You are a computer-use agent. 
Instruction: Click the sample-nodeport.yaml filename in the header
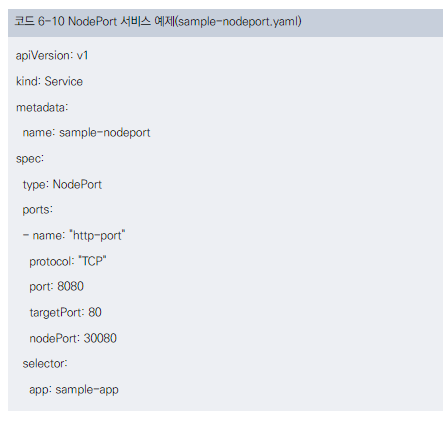238,22
